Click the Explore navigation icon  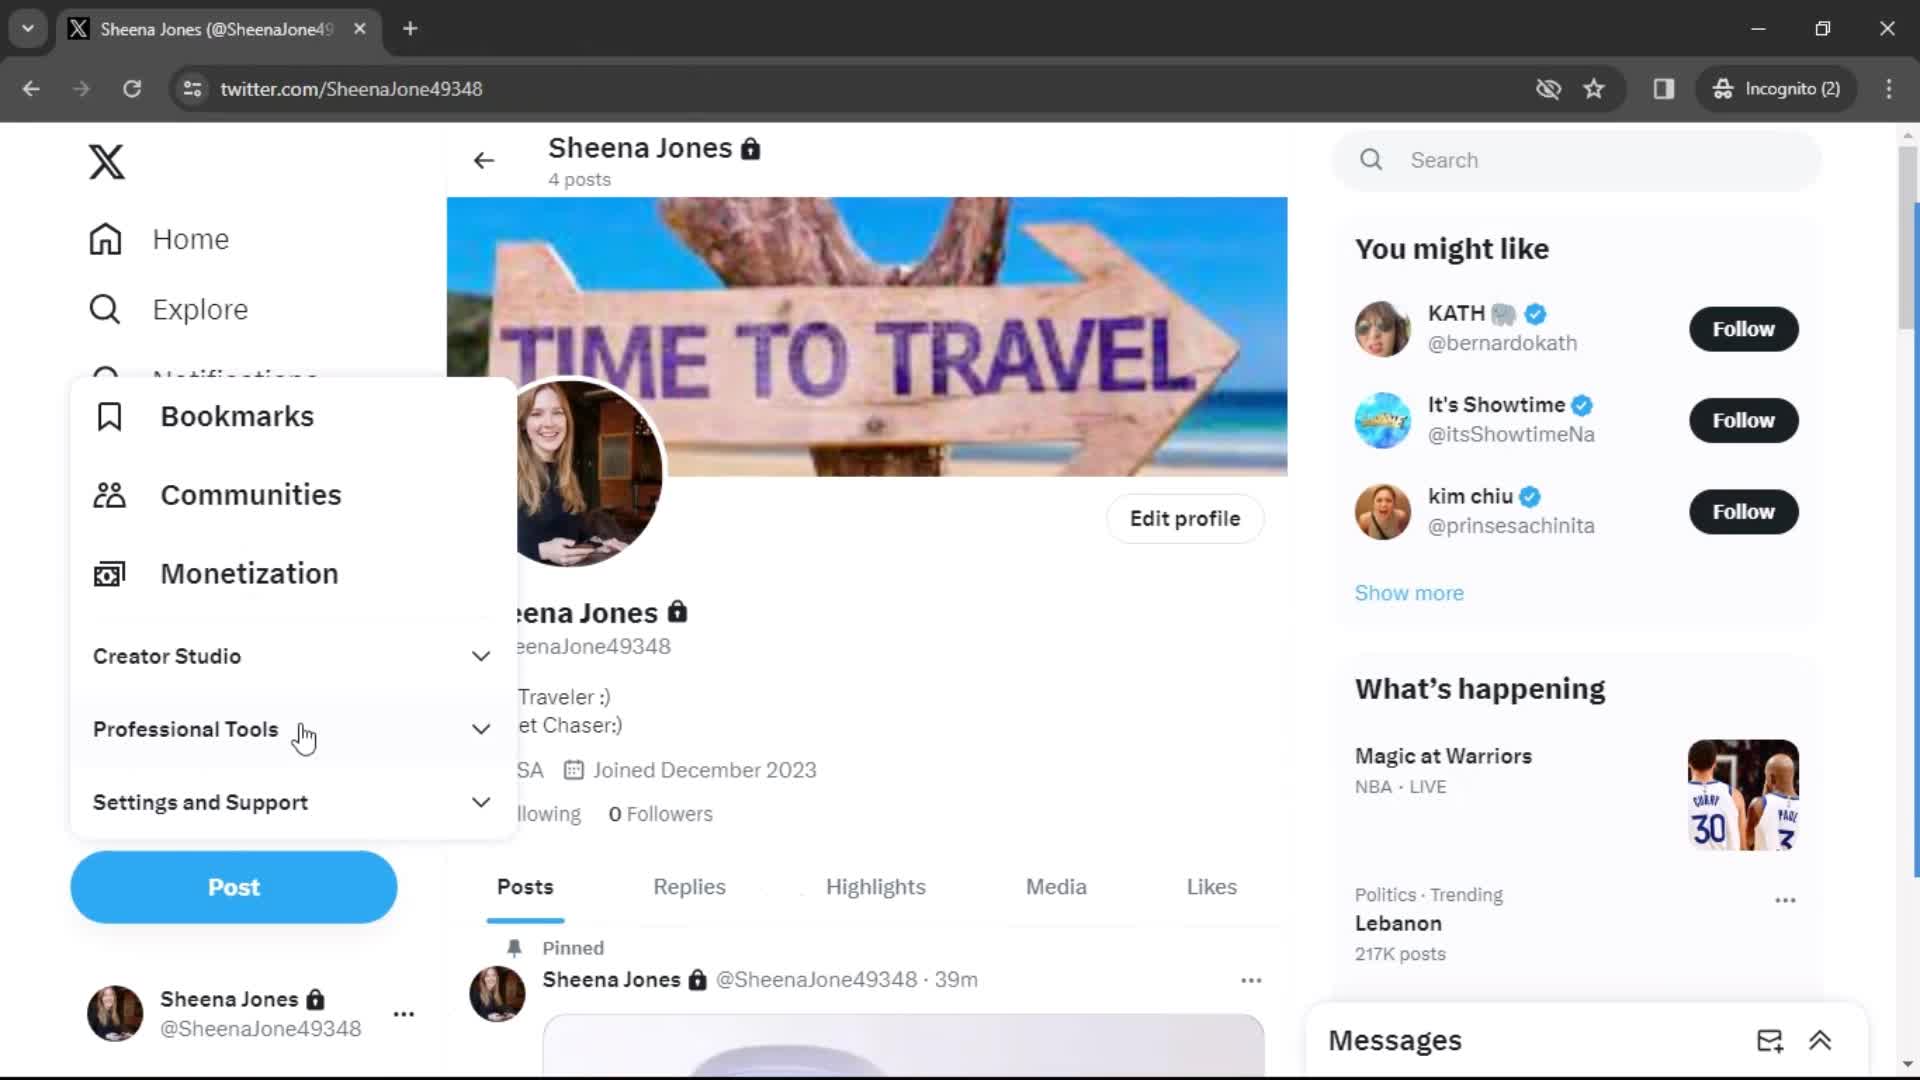[105, 309]
